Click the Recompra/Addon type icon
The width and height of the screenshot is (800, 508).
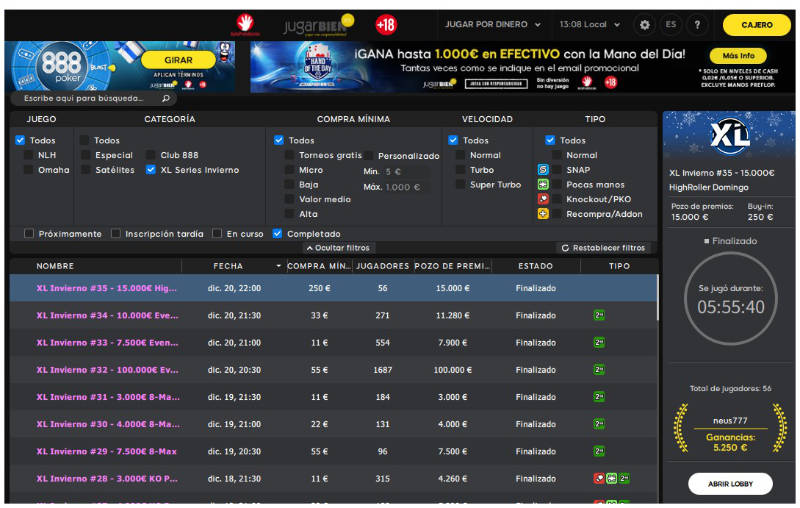click(x=543, y=214)
